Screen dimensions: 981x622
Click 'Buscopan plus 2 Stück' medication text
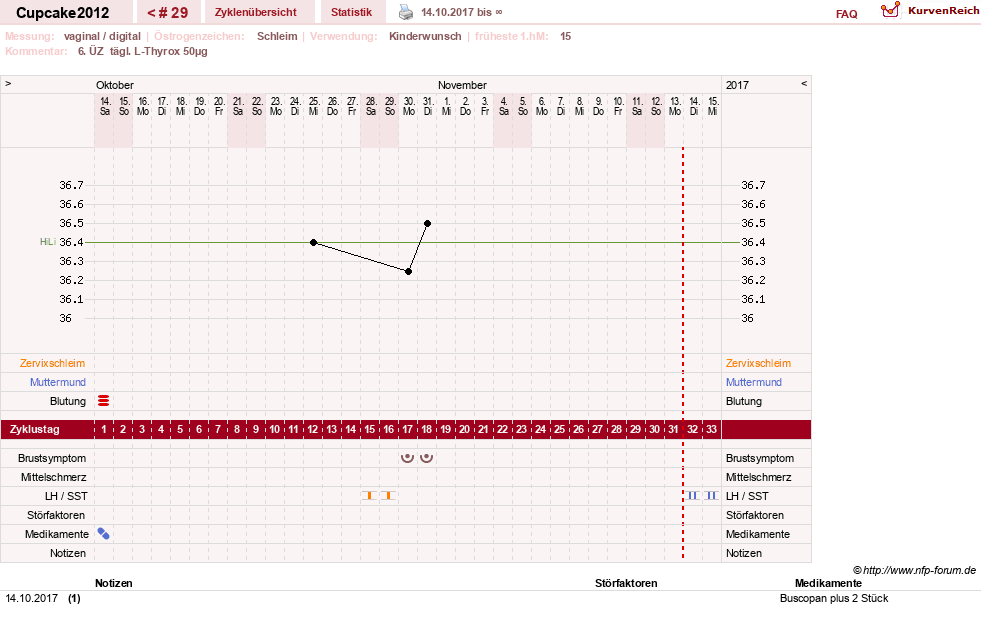pyautogui.click(x=834, y=598)
